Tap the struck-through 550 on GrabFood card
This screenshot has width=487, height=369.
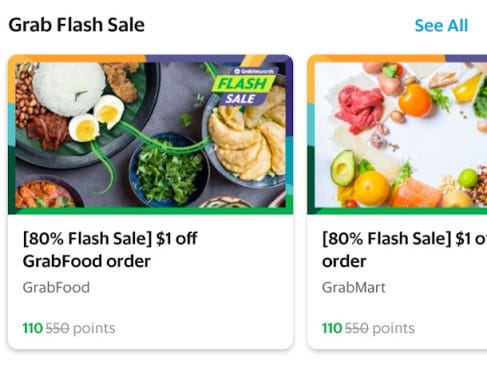[x=57, y=328]
